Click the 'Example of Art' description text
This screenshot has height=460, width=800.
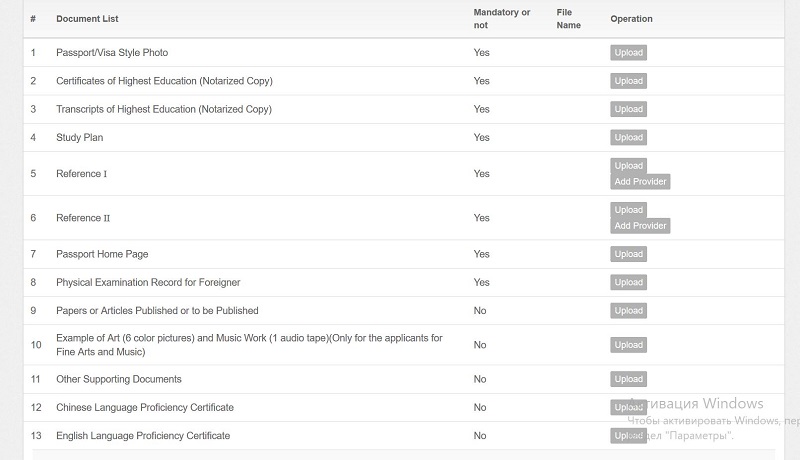[249, 345]
